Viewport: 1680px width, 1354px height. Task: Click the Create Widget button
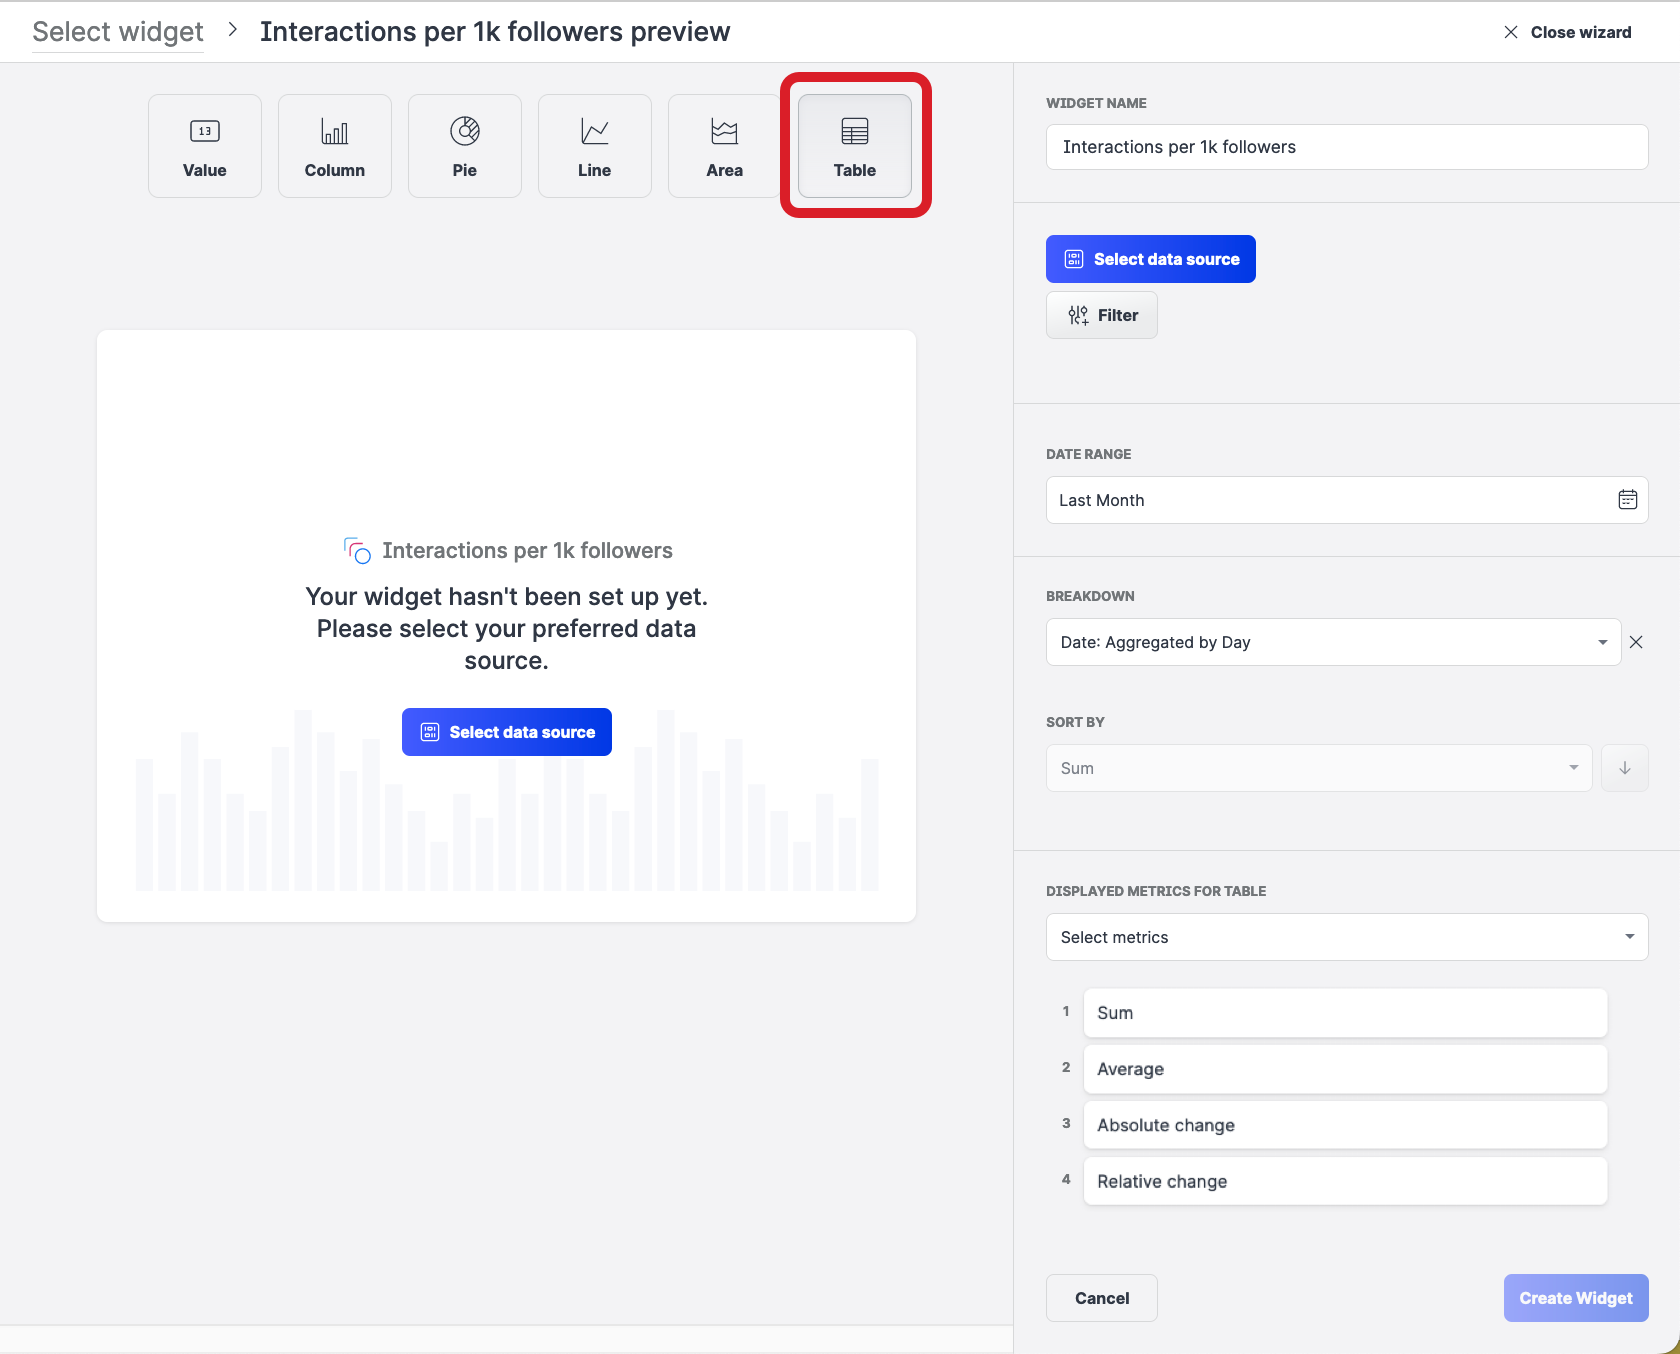point(1575,1298)
